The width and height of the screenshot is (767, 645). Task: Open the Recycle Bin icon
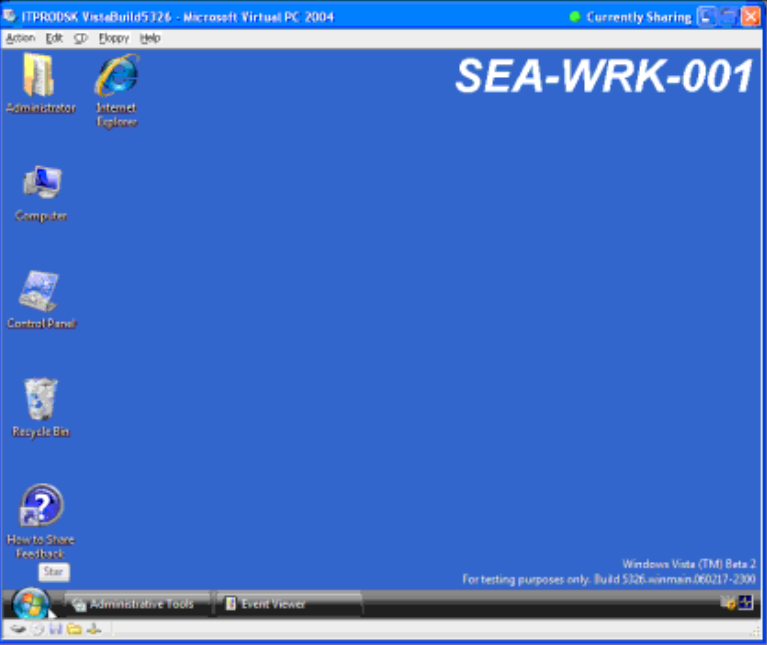point(41,408)
